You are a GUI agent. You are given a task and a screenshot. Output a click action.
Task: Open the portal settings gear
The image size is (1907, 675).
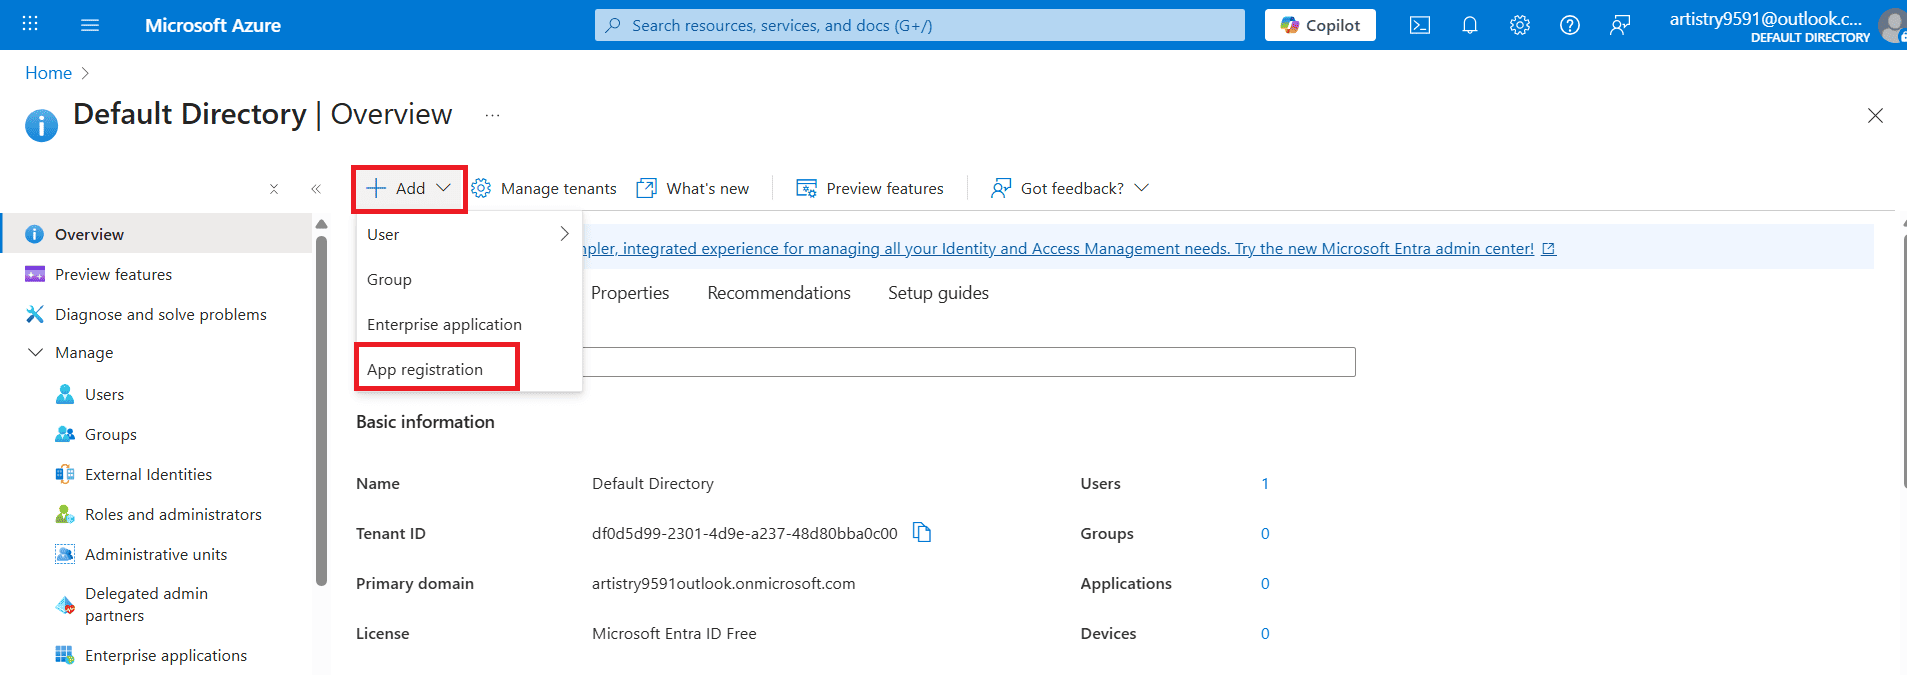coord(1519,25)
